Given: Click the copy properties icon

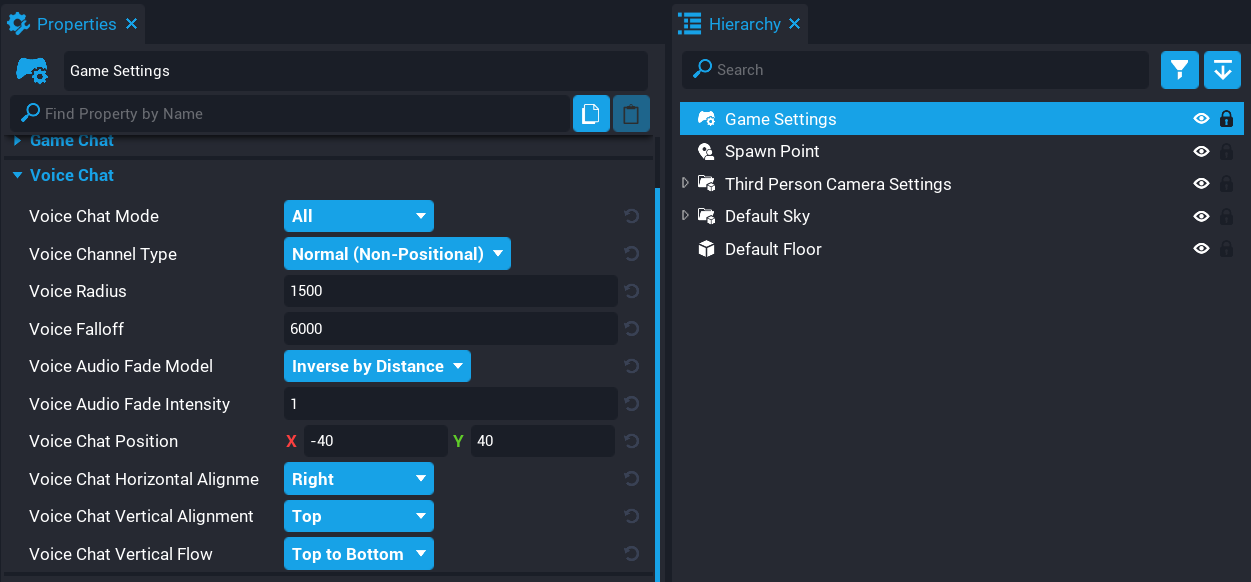Looking at the screenshot, I should [x=591, y=114].
